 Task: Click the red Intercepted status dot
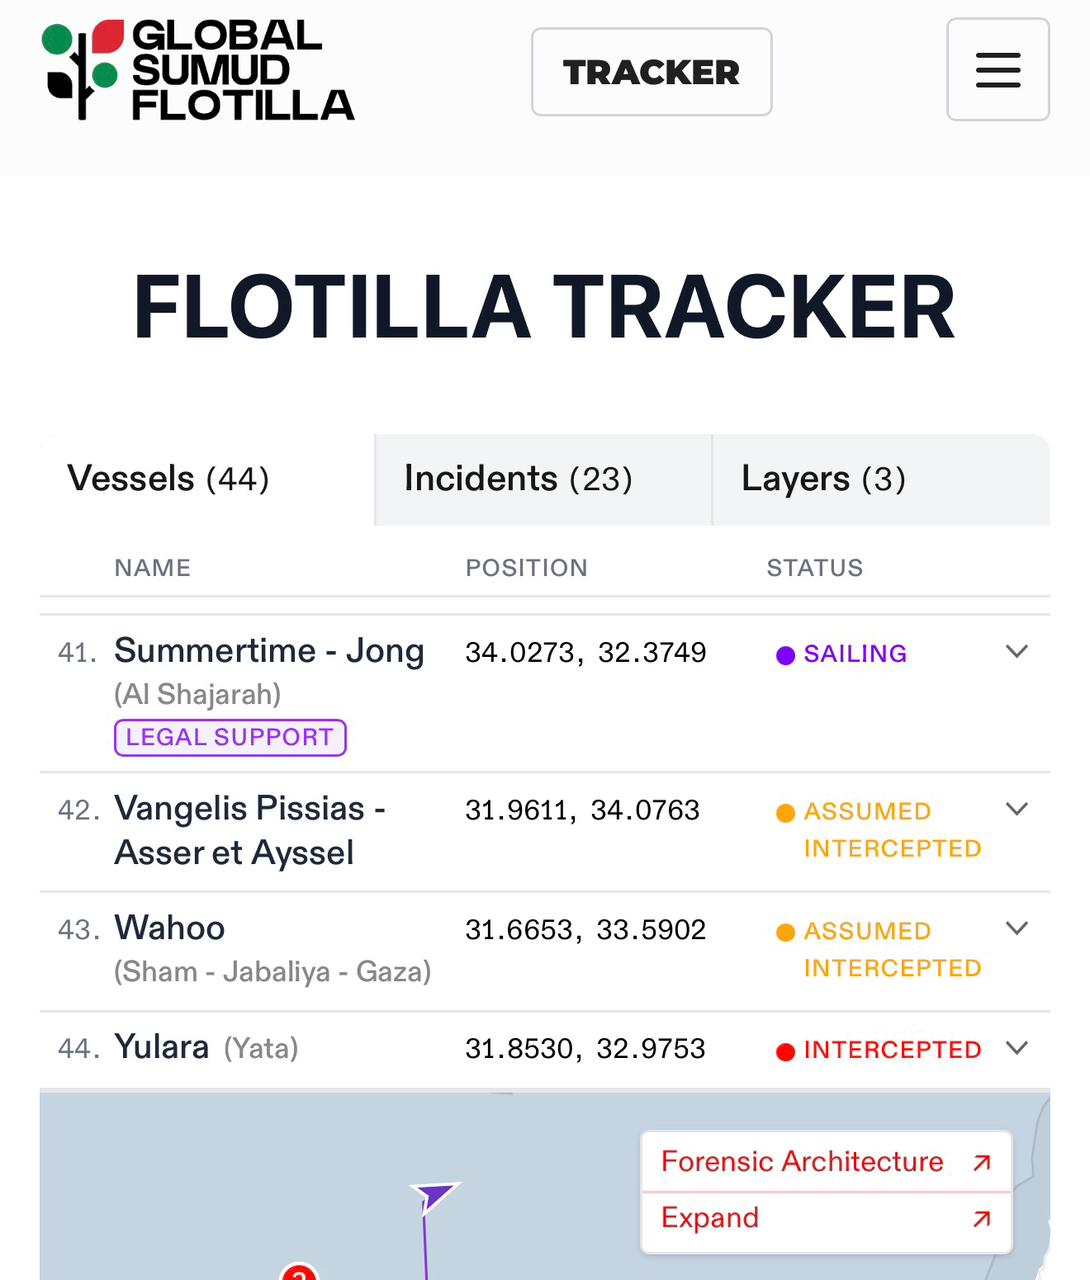pos(786,1051)
